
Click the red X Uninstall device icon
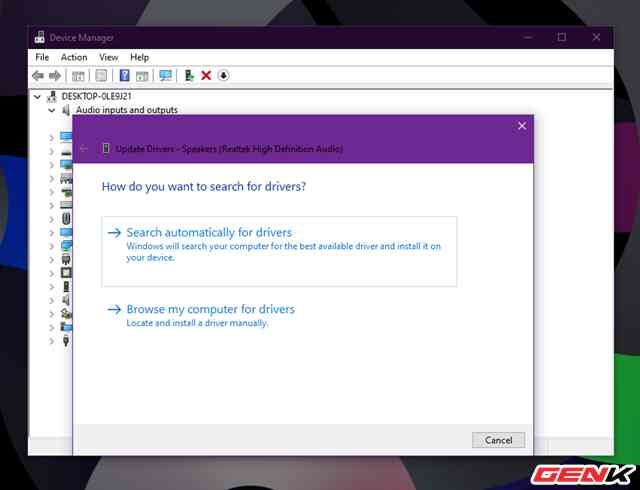(x=206, y=75)
